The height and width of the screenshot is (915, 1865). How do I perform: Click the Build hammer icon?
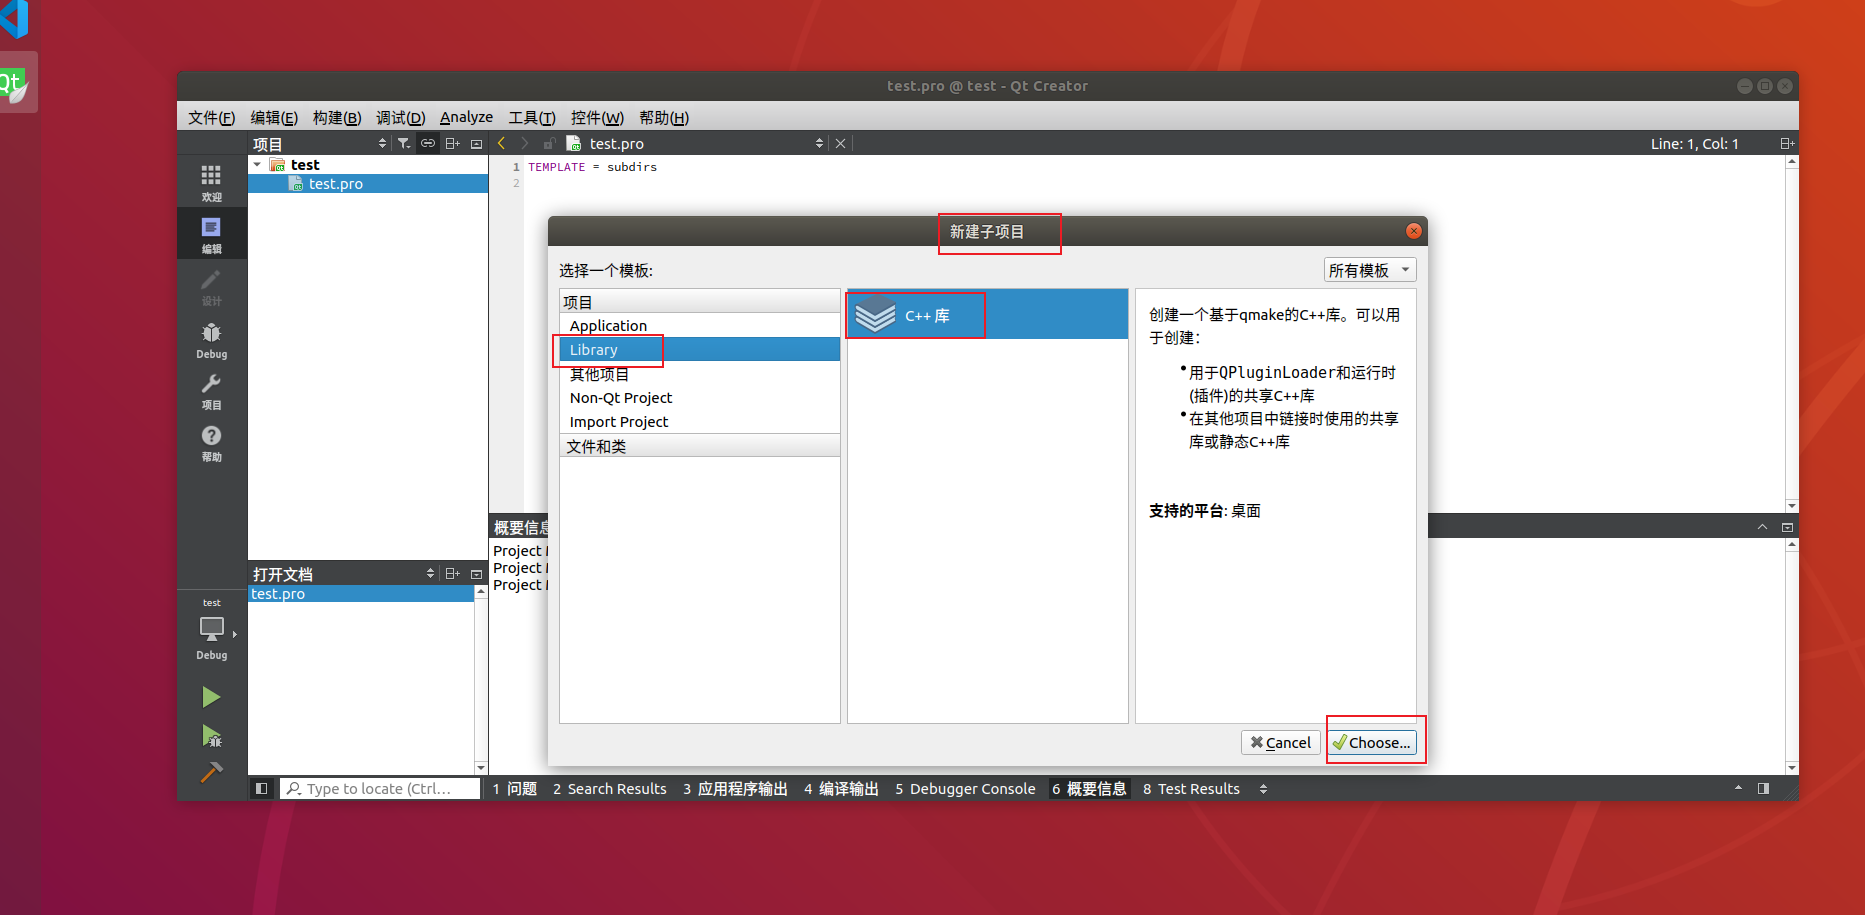(211, 773)
